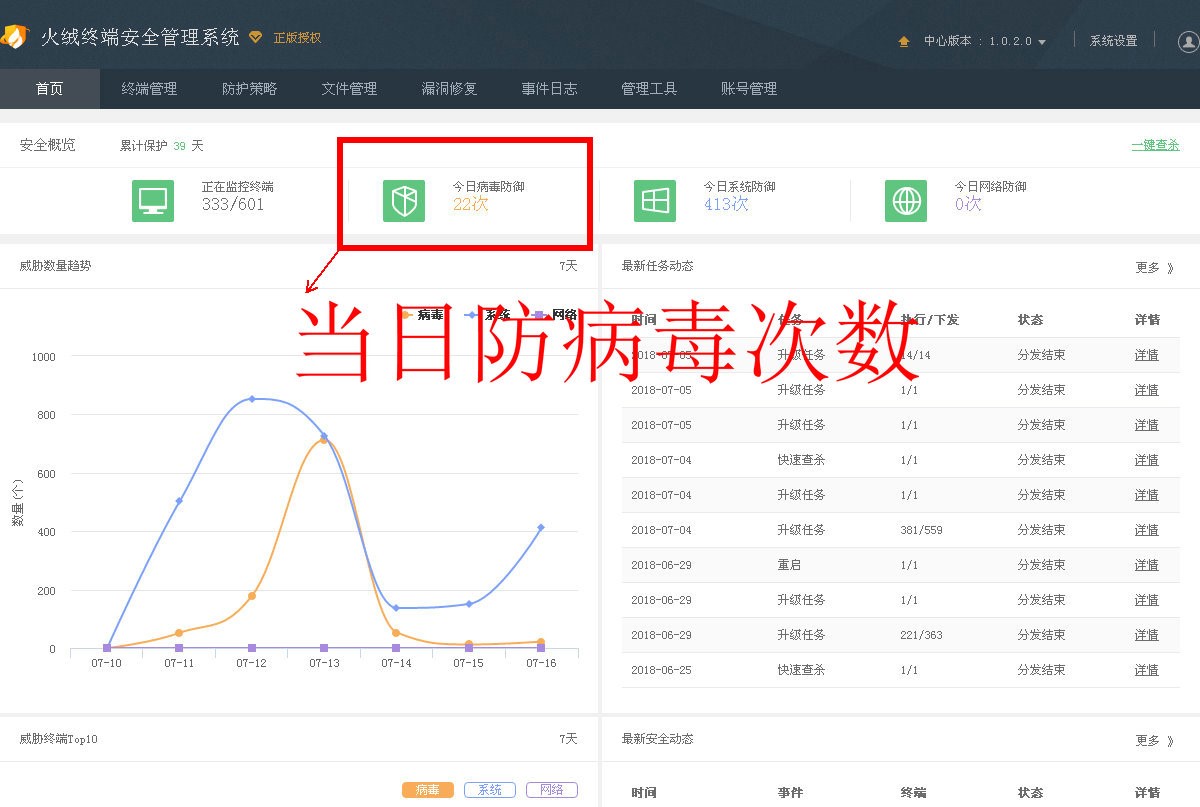Expand the 中心版本 1.0.2.0 dropdown
This screenshot has height=807, width=1200.
[985, 42]
